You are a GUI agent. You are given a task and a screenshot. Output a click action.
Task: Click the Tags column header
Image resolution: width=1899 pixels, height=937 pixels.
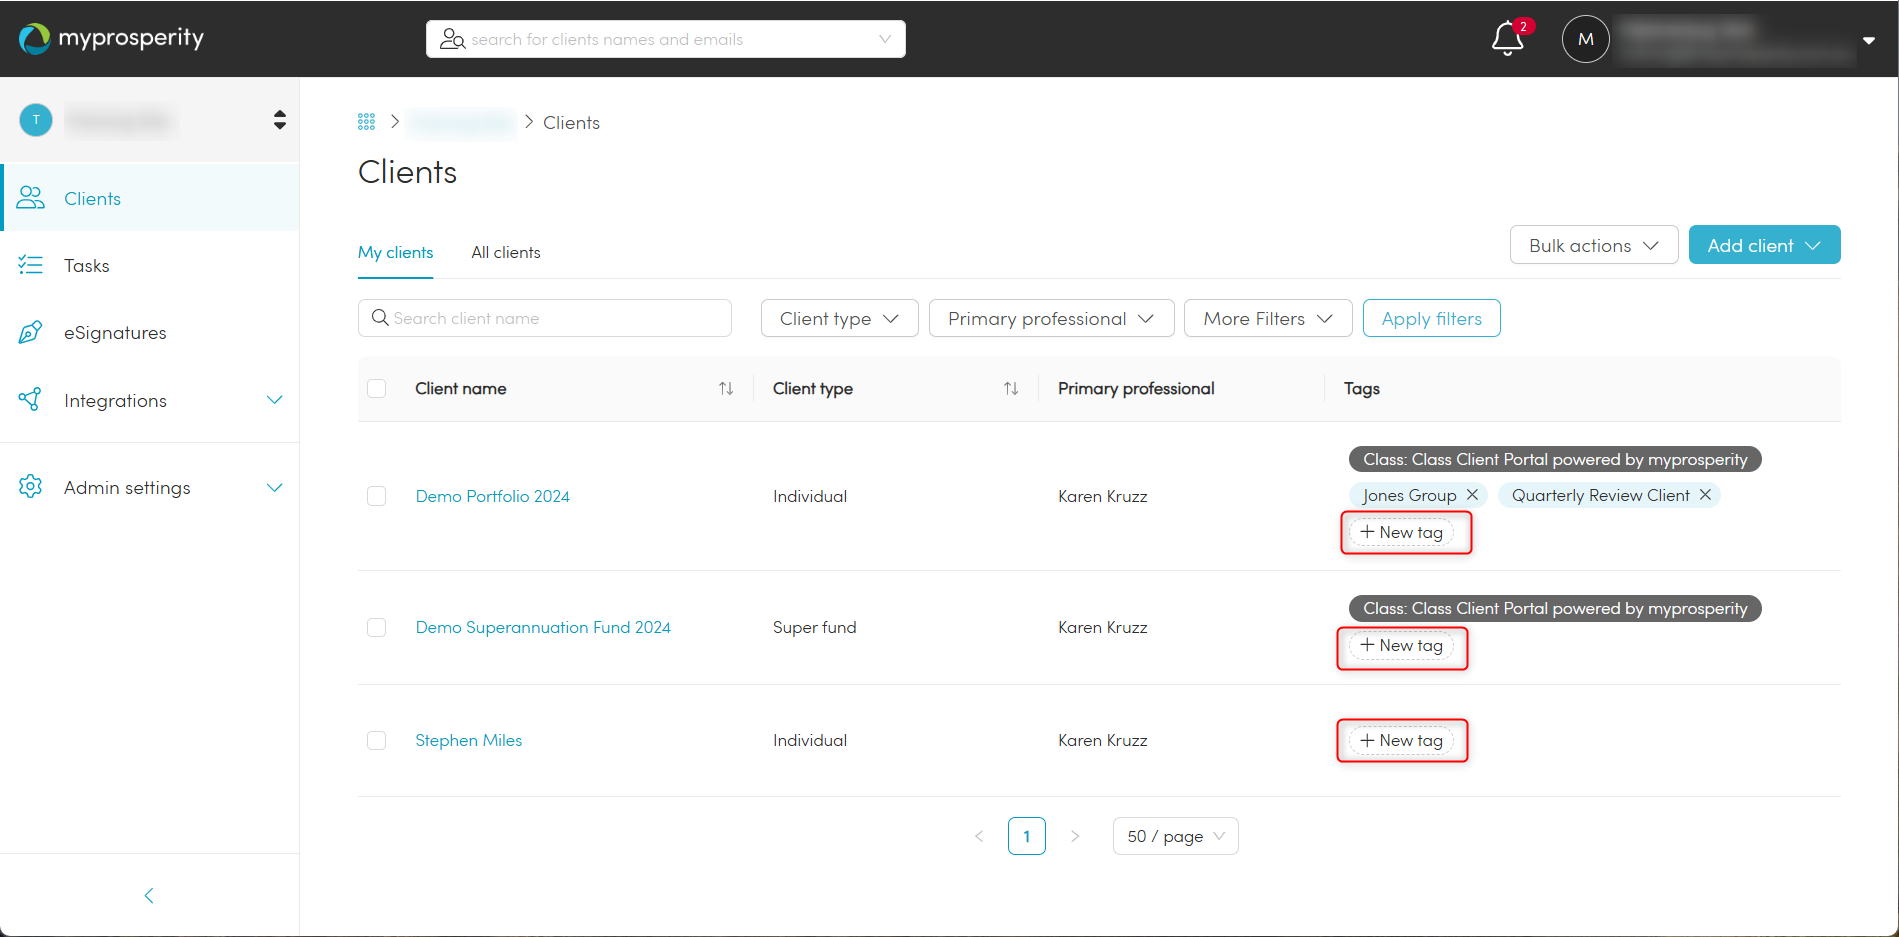pyautogui.click(x=1361, y=388)
